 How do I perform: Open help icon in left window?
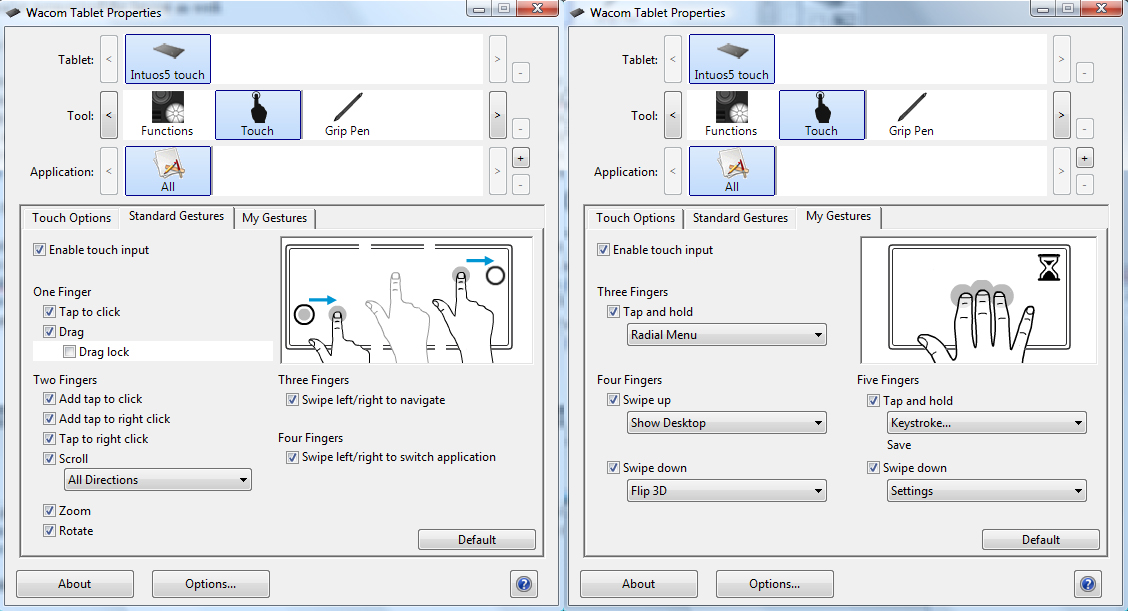(x=524, y=584)
